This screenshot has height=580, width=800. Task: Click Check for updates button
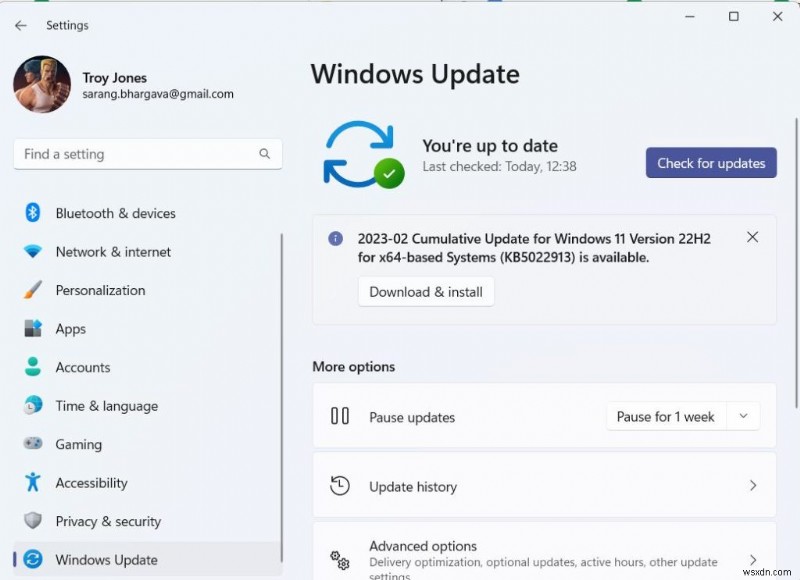[711, 163]
